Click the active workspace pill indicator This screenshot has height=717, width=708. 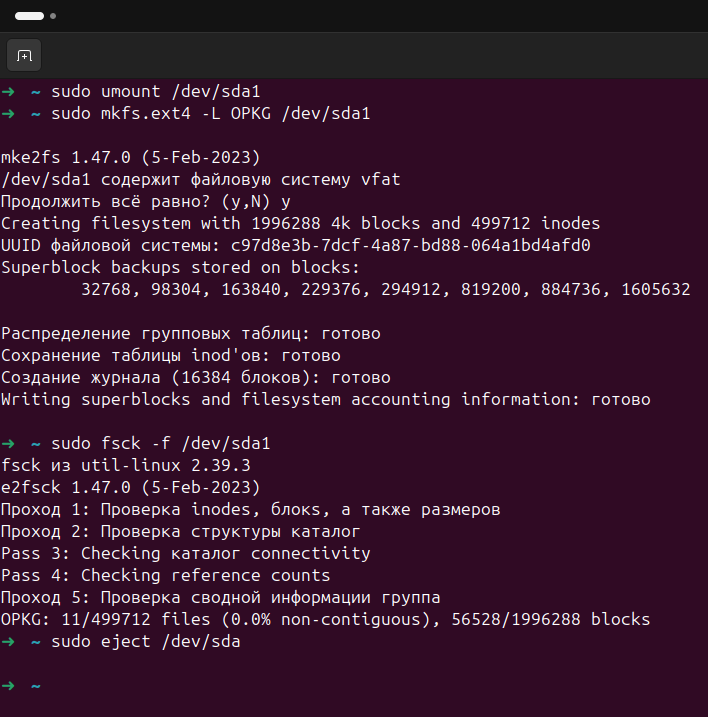coord(29,16)
